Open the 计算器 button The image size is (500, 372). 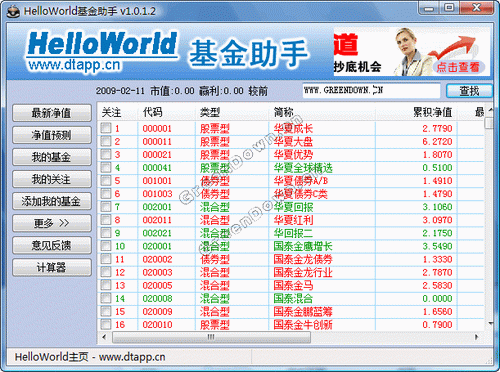[x=52, y=267]
